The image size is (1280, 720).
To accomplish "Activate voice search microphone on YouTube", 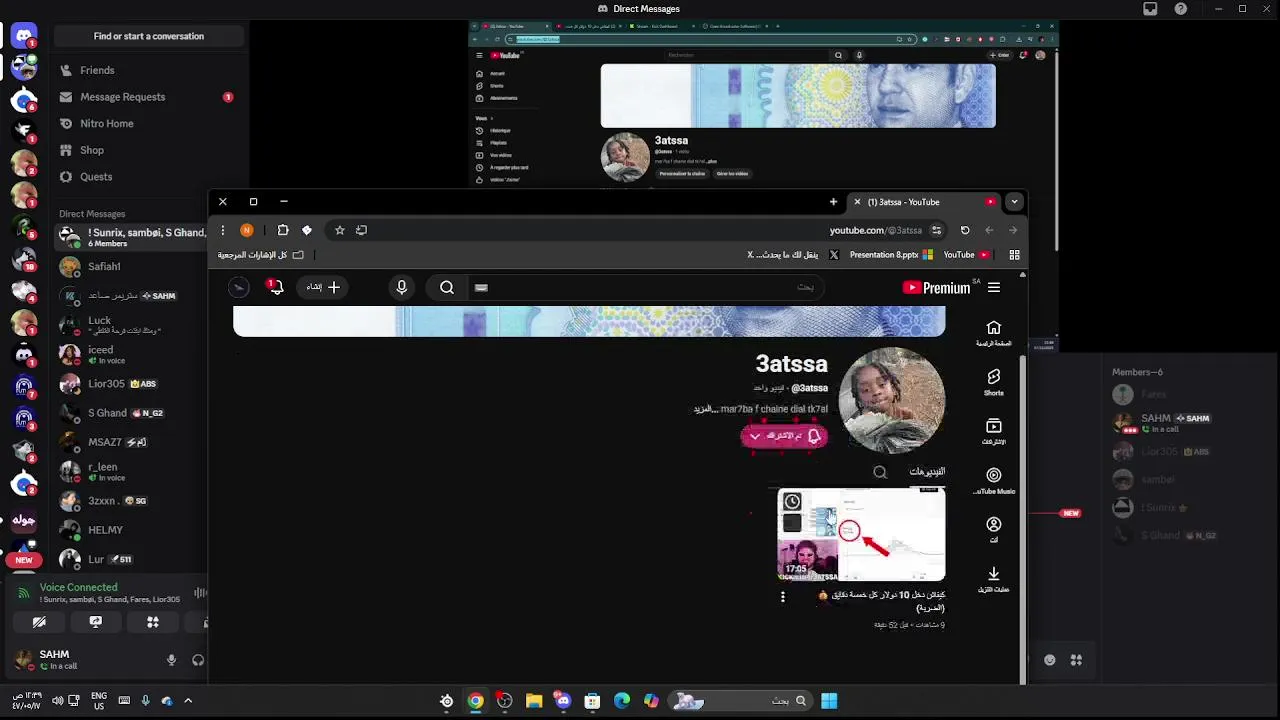I will 402,288.
